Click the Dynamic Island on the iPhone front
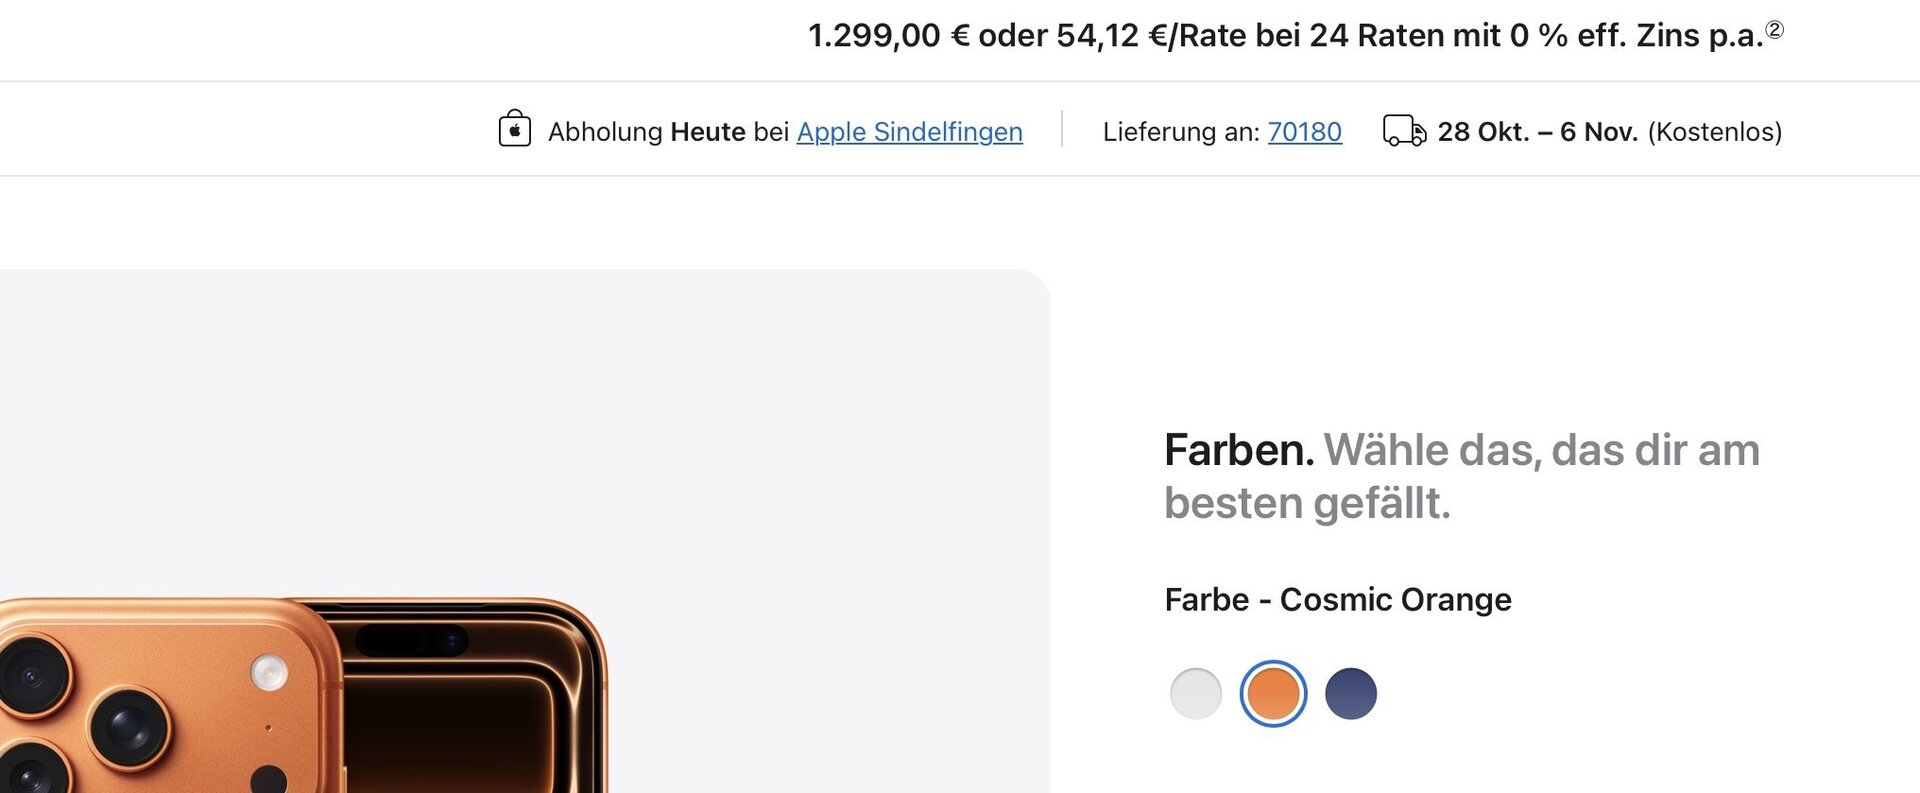 pyautogui.click(x=411, y=640)
